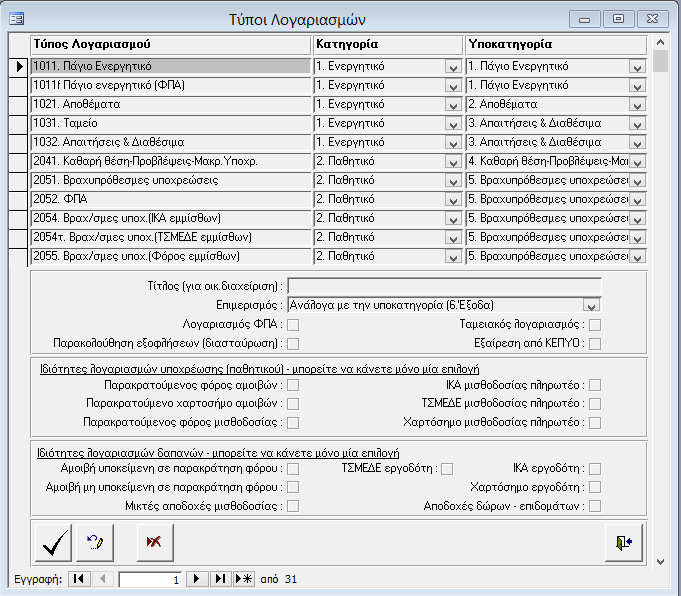Go to next record navigation arrow
Image resolution: width=681 pixels, height=596 pixels.
pyautogui.click(x=198, y=579)
